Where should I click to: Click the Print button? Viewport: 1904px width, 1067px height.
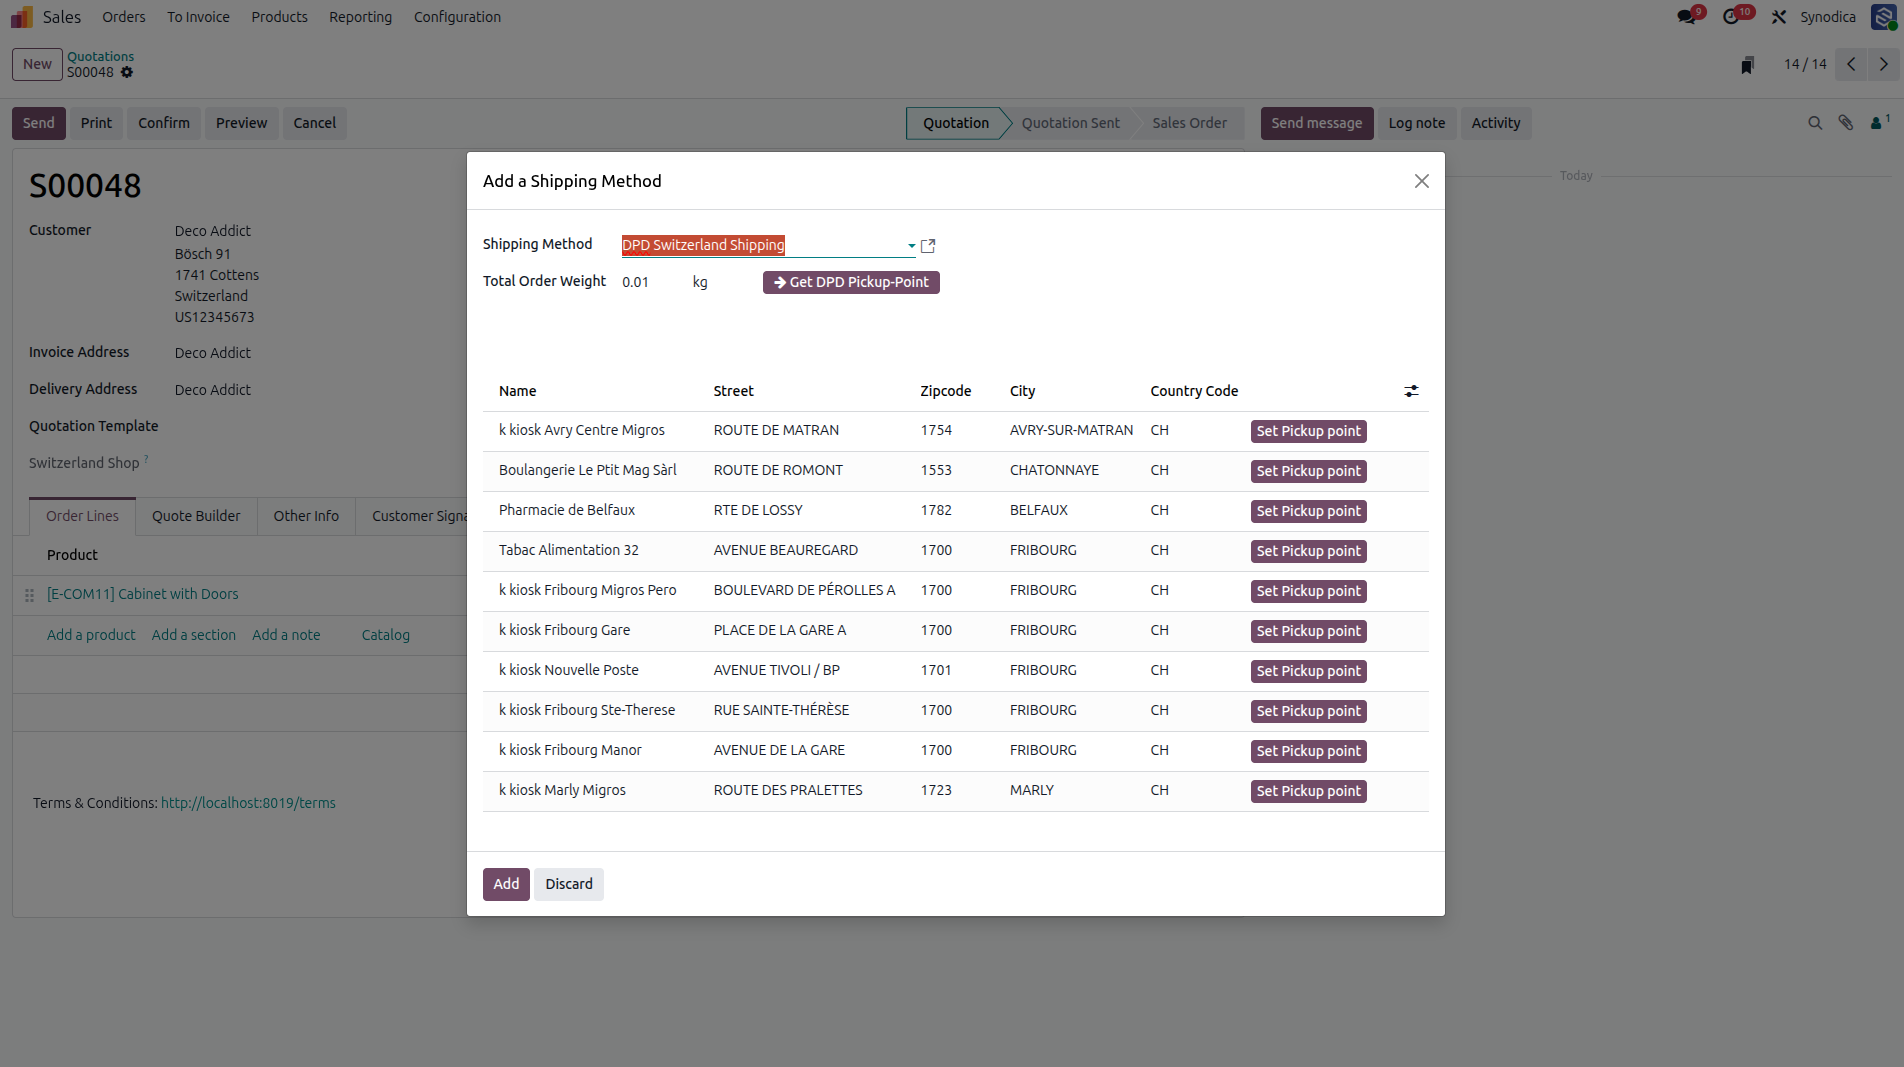point(96,123)
